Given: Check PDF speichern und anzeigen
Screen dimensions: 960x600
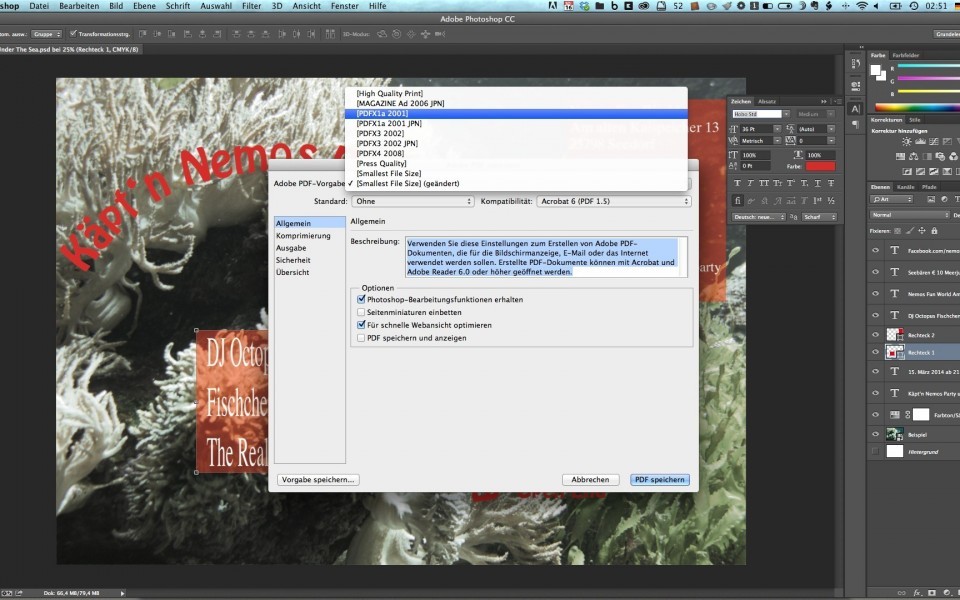Looking at the screenshot, I should click(361, 338).
